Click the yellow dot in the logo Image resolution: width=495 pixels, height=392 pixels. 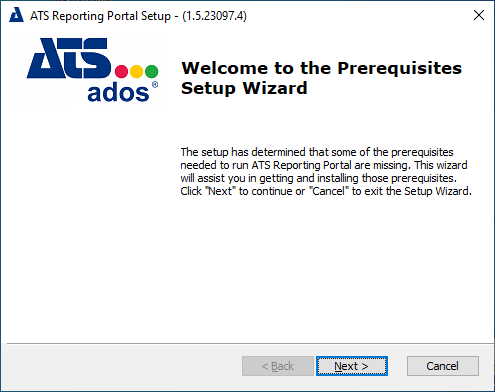coord(137,71)
